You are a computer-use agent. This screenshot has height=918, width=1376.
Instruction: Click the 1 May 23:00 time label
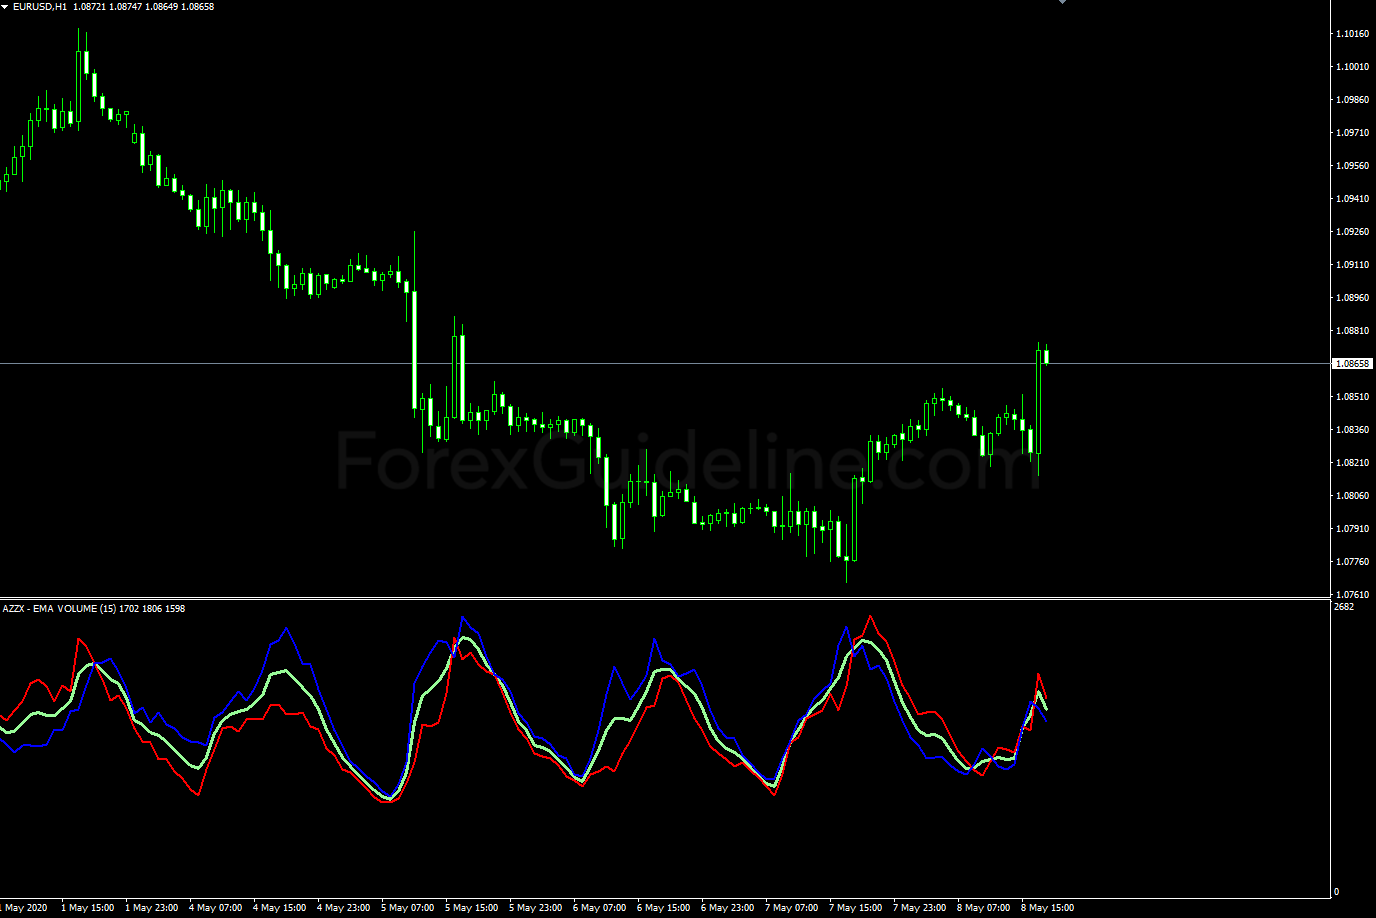pyautogui.click(x=151, y=908)
